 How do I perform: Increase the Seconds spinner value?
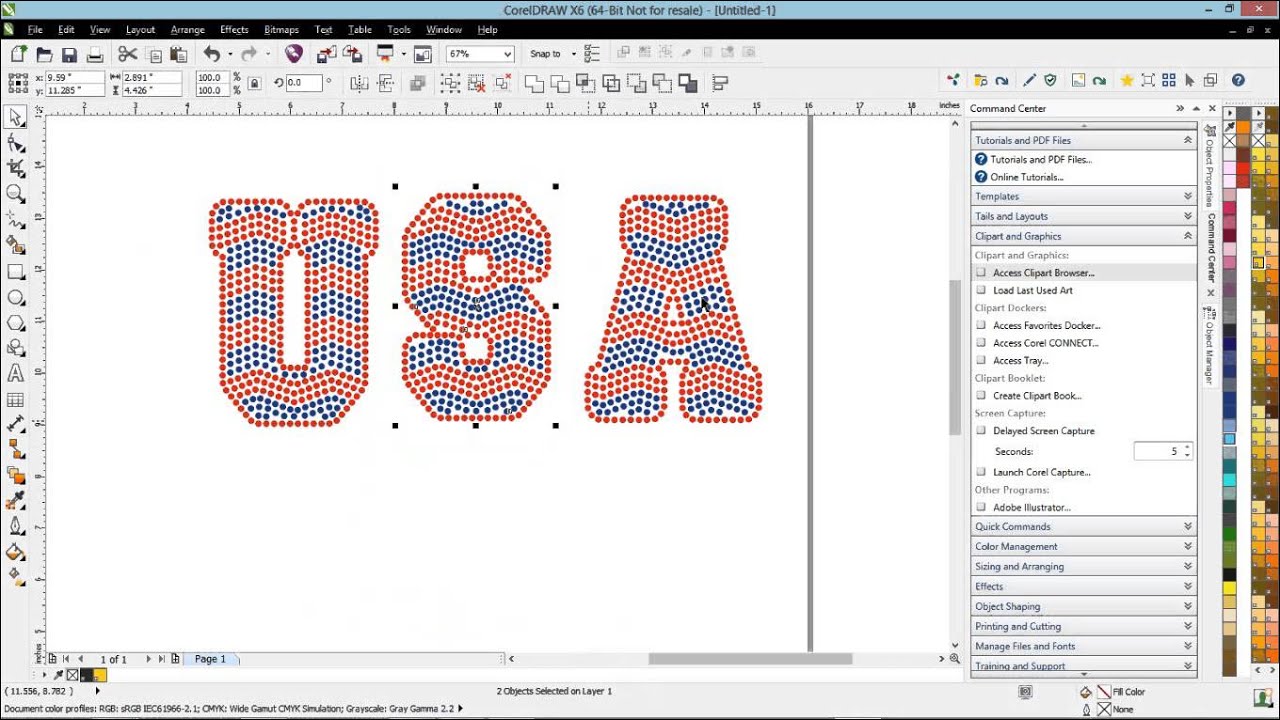[1187, 448]
